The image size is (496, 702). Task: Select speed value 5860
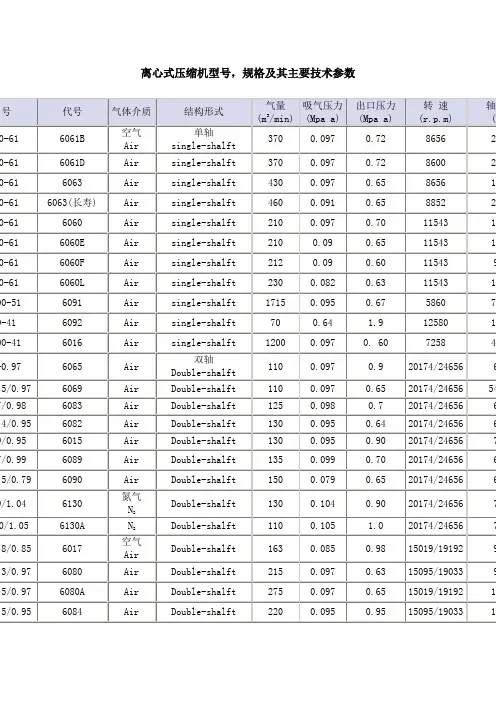436,303
